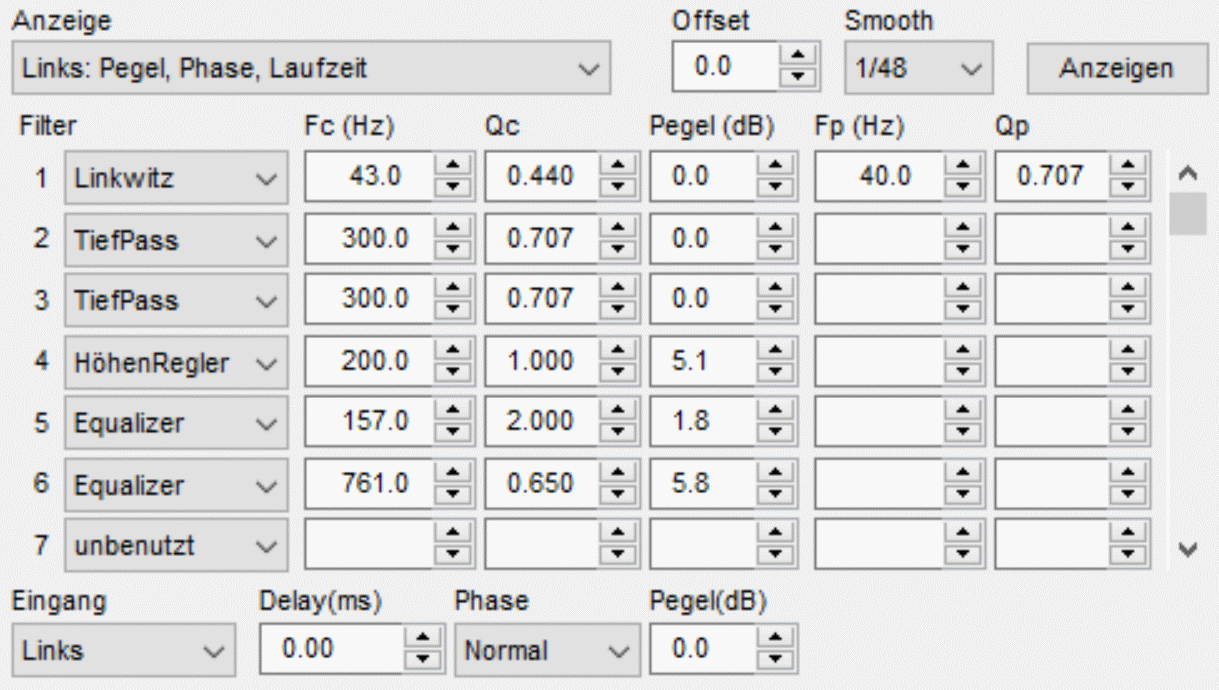Increase filter 1 Fp frequency stepper
This screenshot has width=1219, height=690.
[960, 170]
